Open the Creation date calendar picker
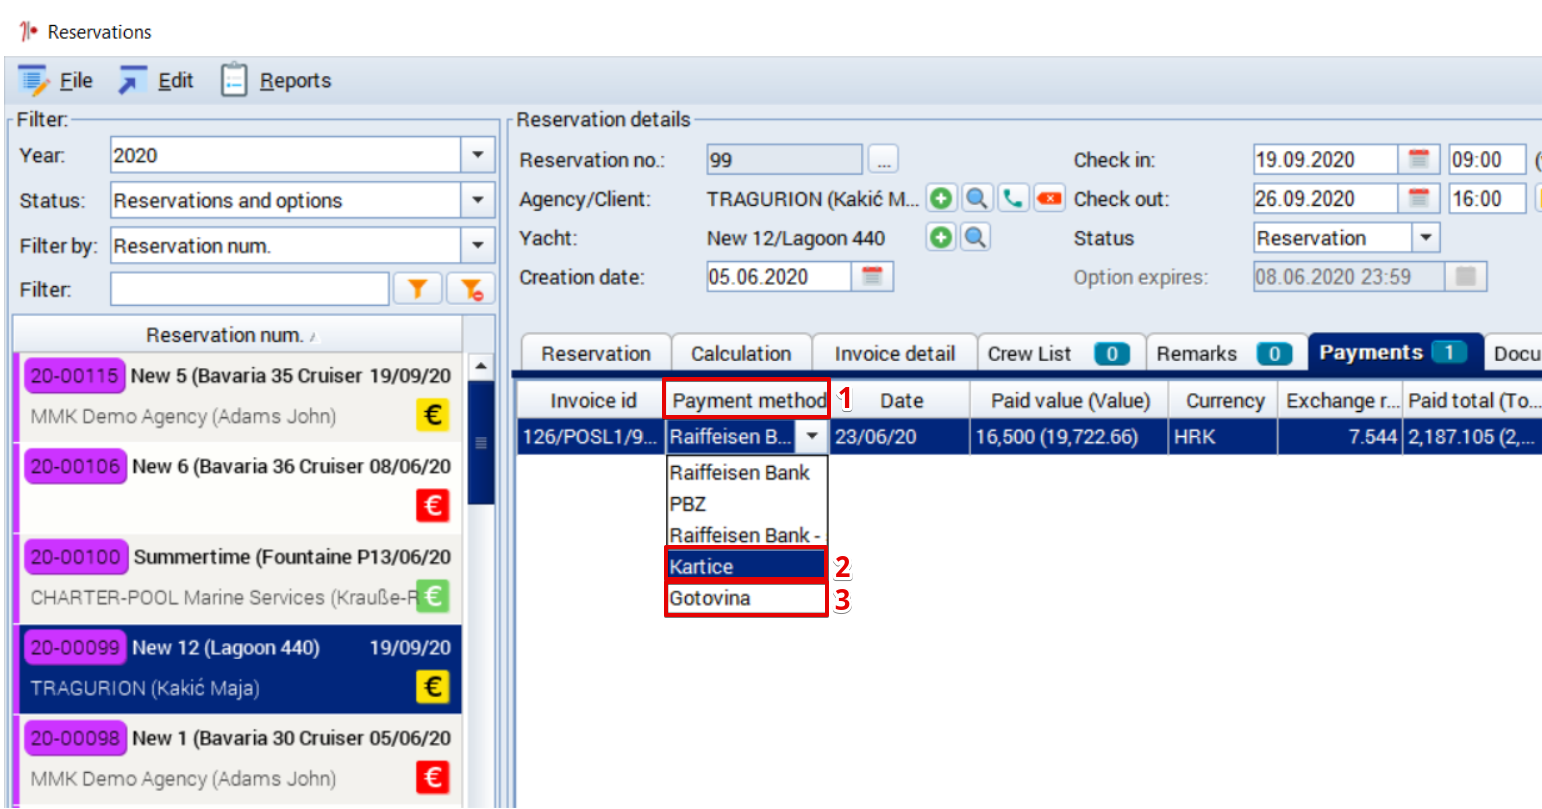1542x809 pixels. (872, 276)
